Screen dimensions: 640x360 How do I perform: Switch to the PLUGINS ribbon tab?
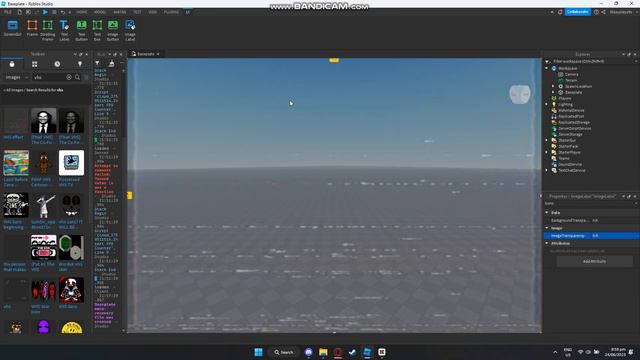coord(171,12)
